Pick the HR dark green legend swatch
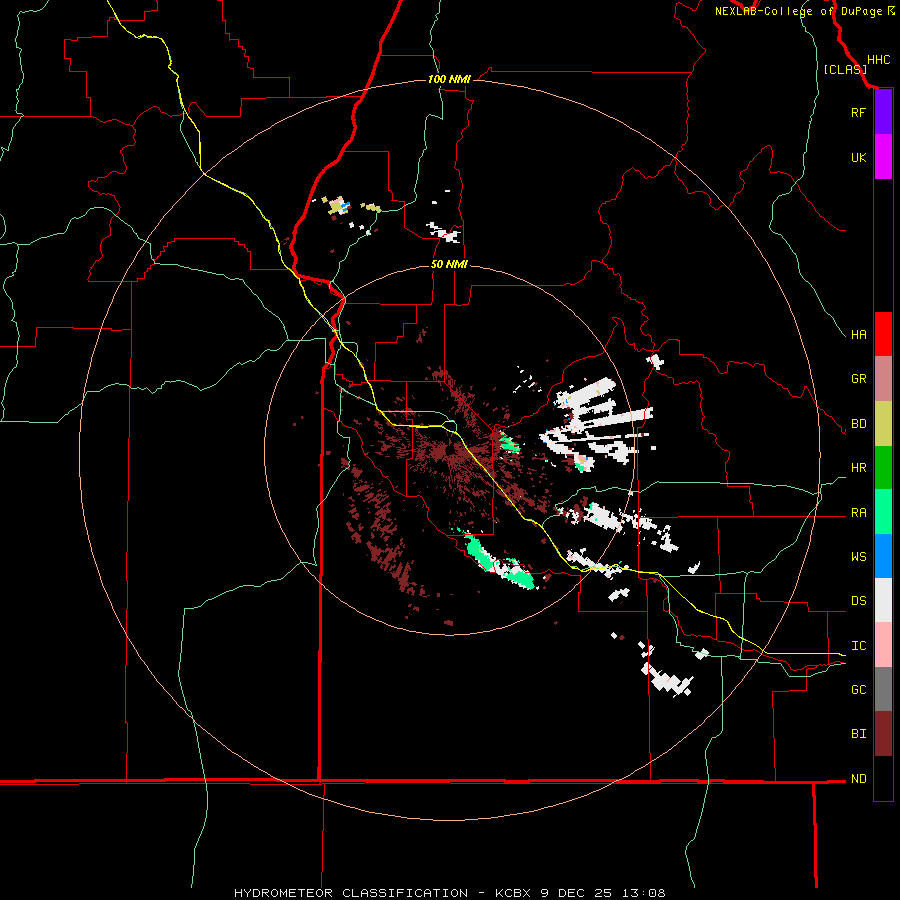Screen dimensions: 900x900 point(883,468)
